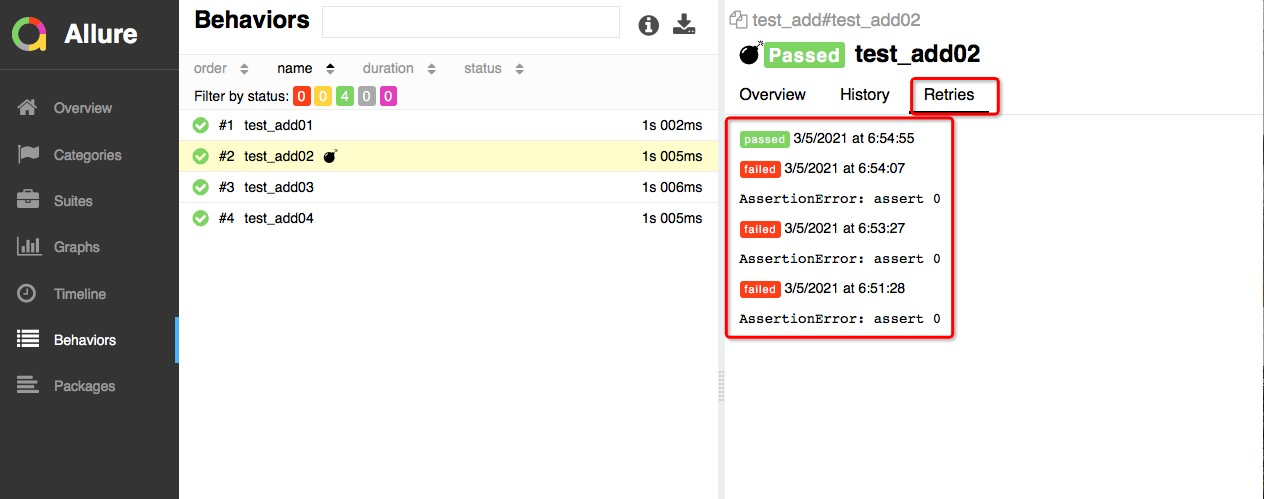The width and height of the screenshot is (1264, 499).
Task: Switch to the Retries tab
Action: [x=949, y=94]
